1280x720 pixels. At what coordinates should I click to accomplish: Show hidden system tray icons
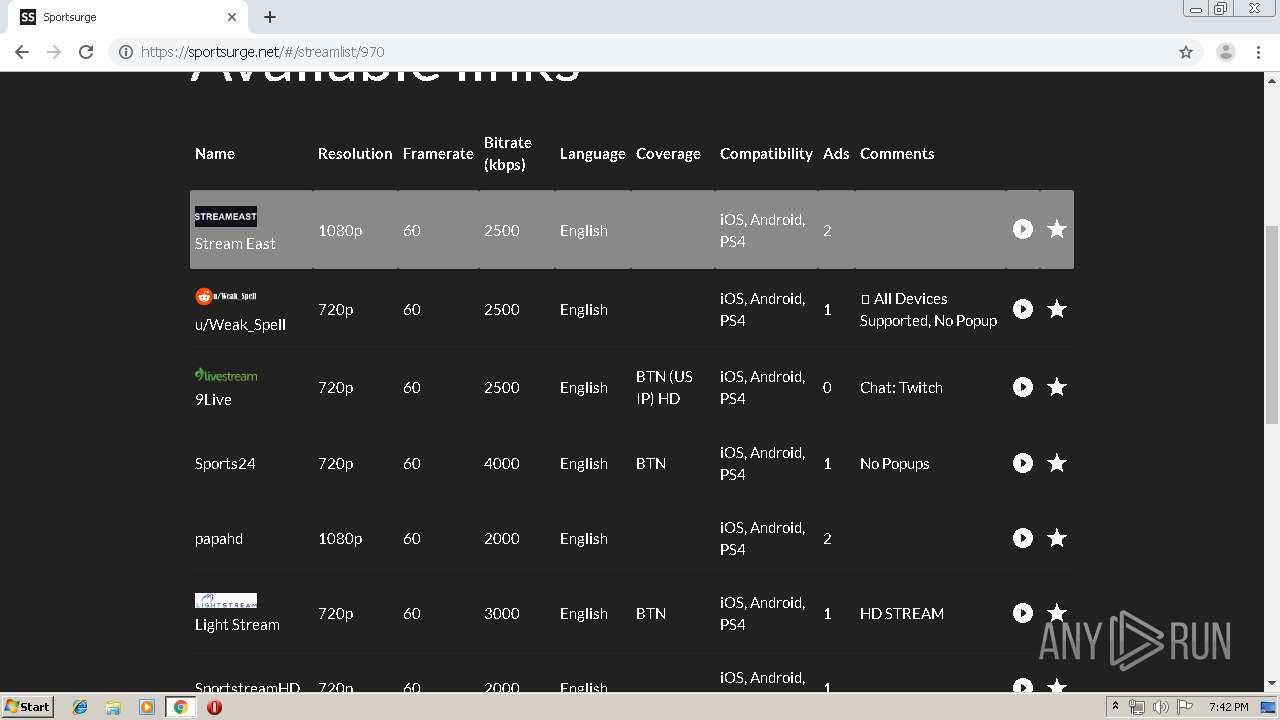pyautogui.click(x=1115, y=707)
